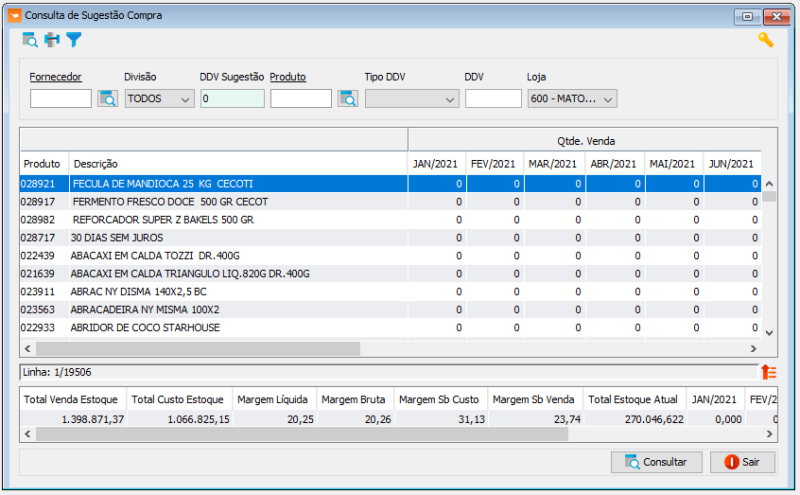This screenshot has height=495, width=800.
Task: Click Margem Bruta column header
Action: click(353, 400)
